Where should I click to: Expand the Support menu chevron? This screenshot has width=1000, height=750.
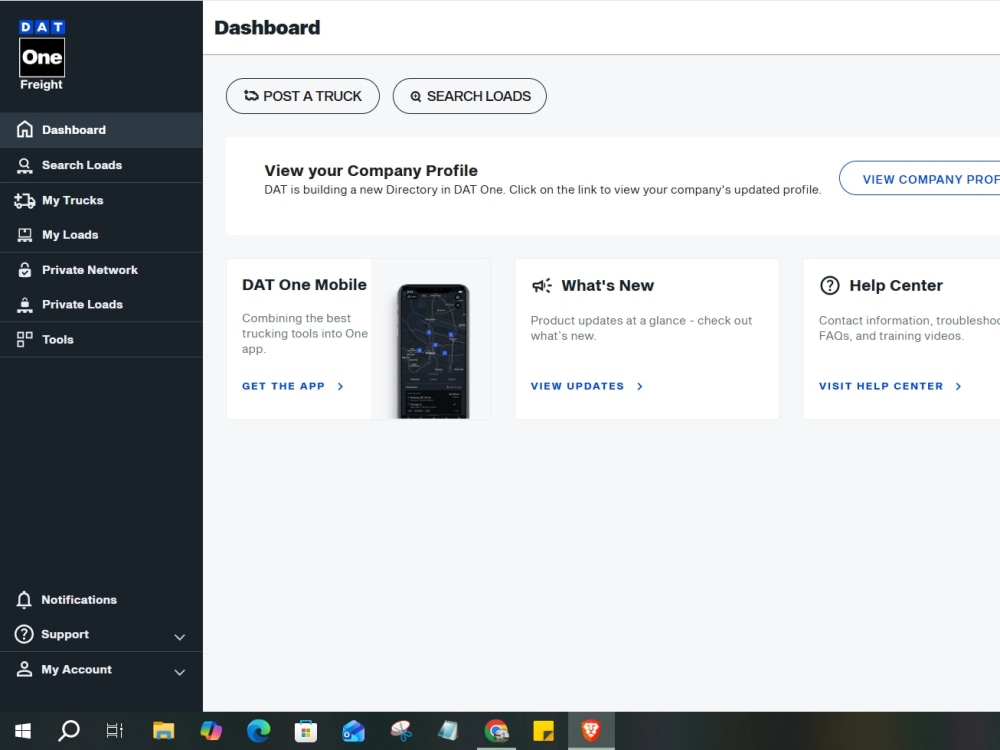click(180, 636)
